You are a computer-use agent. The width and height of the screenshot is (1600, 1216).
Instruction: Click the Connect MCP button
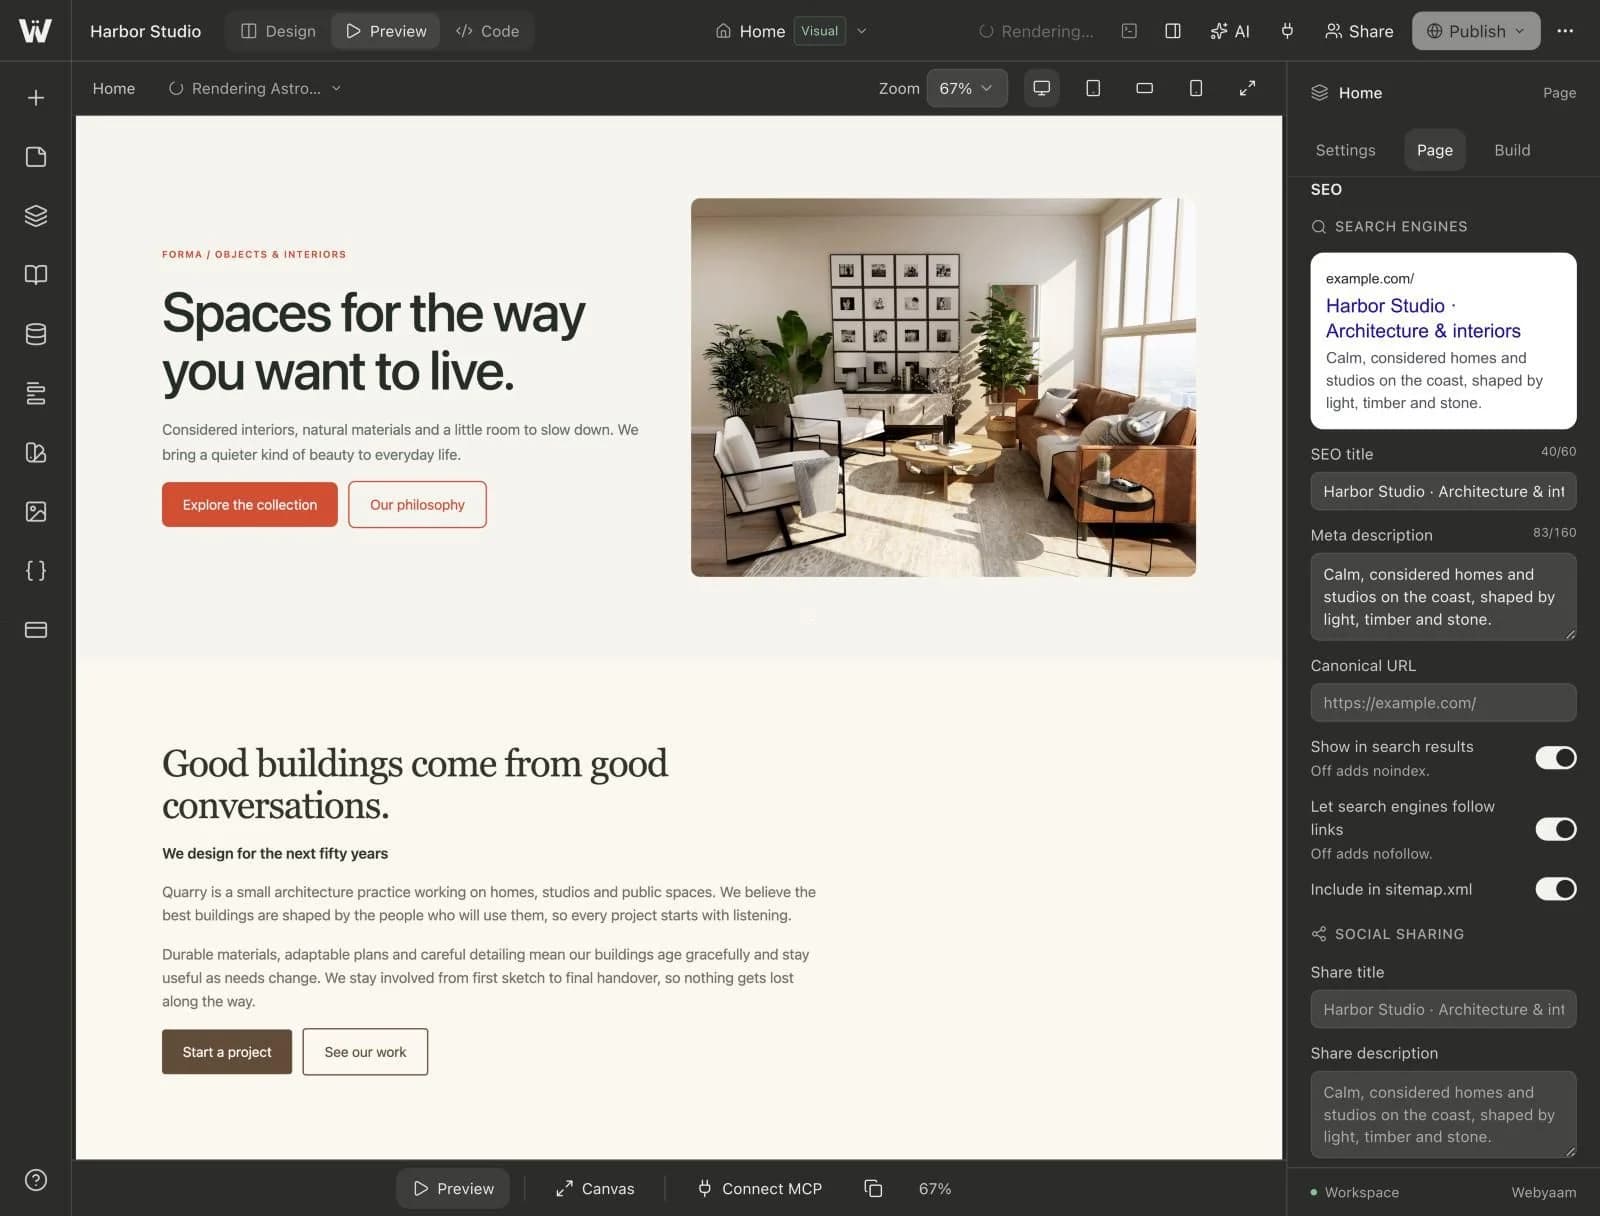tap(760, 1189)
